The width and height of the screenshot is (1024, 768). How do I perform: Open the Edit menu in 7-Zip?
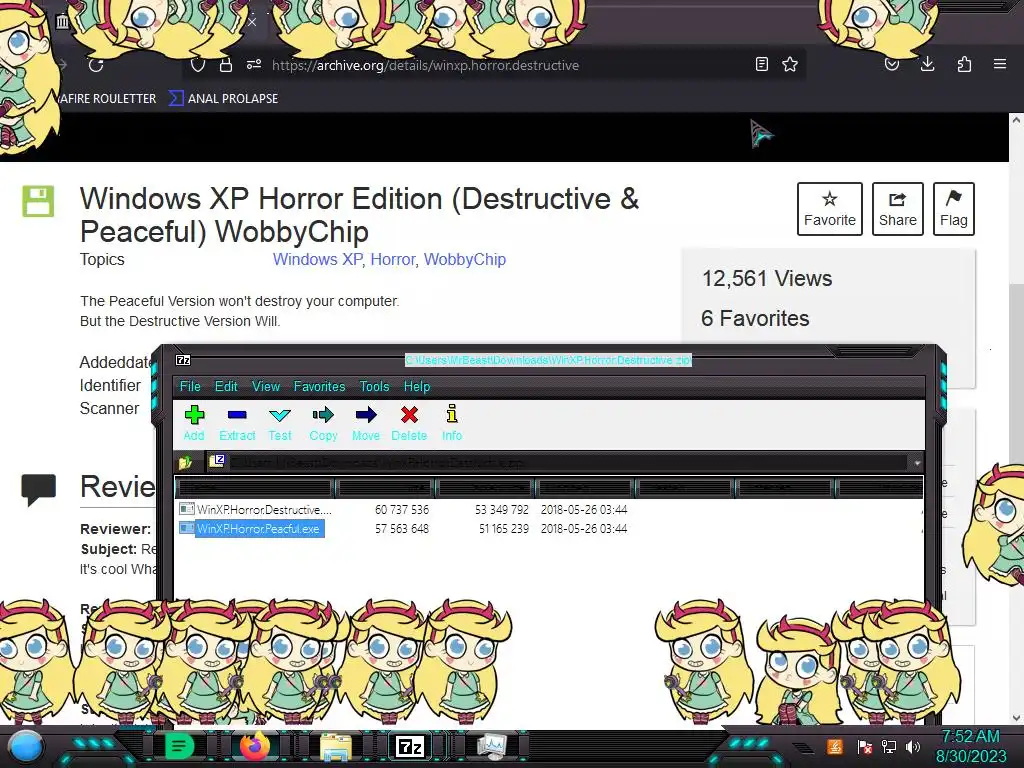click(226, 386)
